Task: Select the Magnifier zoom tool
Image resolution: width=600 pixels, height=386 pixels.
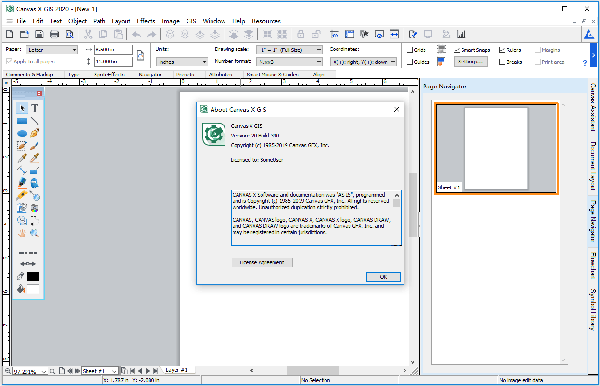Action: 34,233
